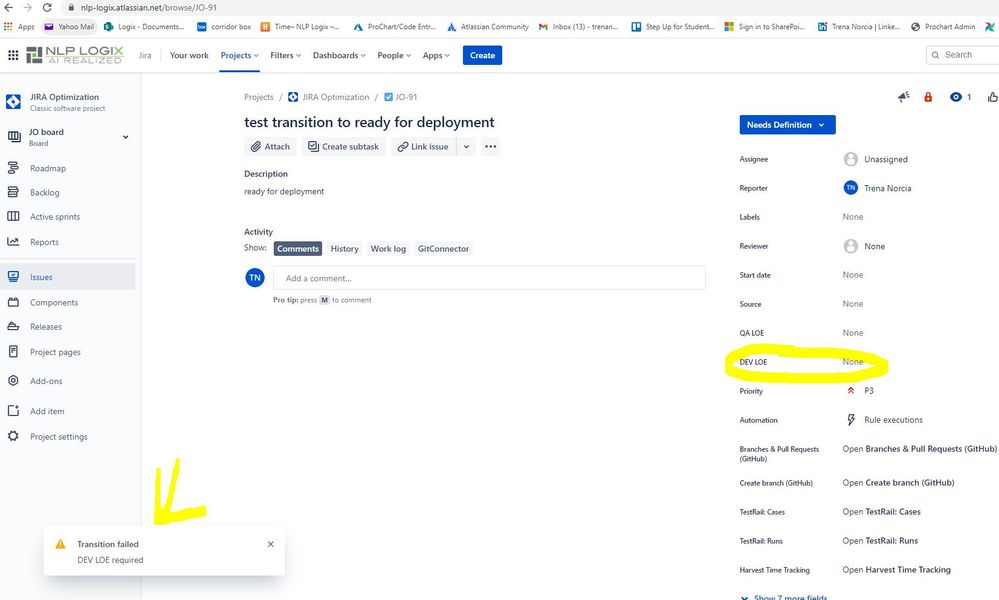
Task: Click the Search box
Action: coord(963,55)
